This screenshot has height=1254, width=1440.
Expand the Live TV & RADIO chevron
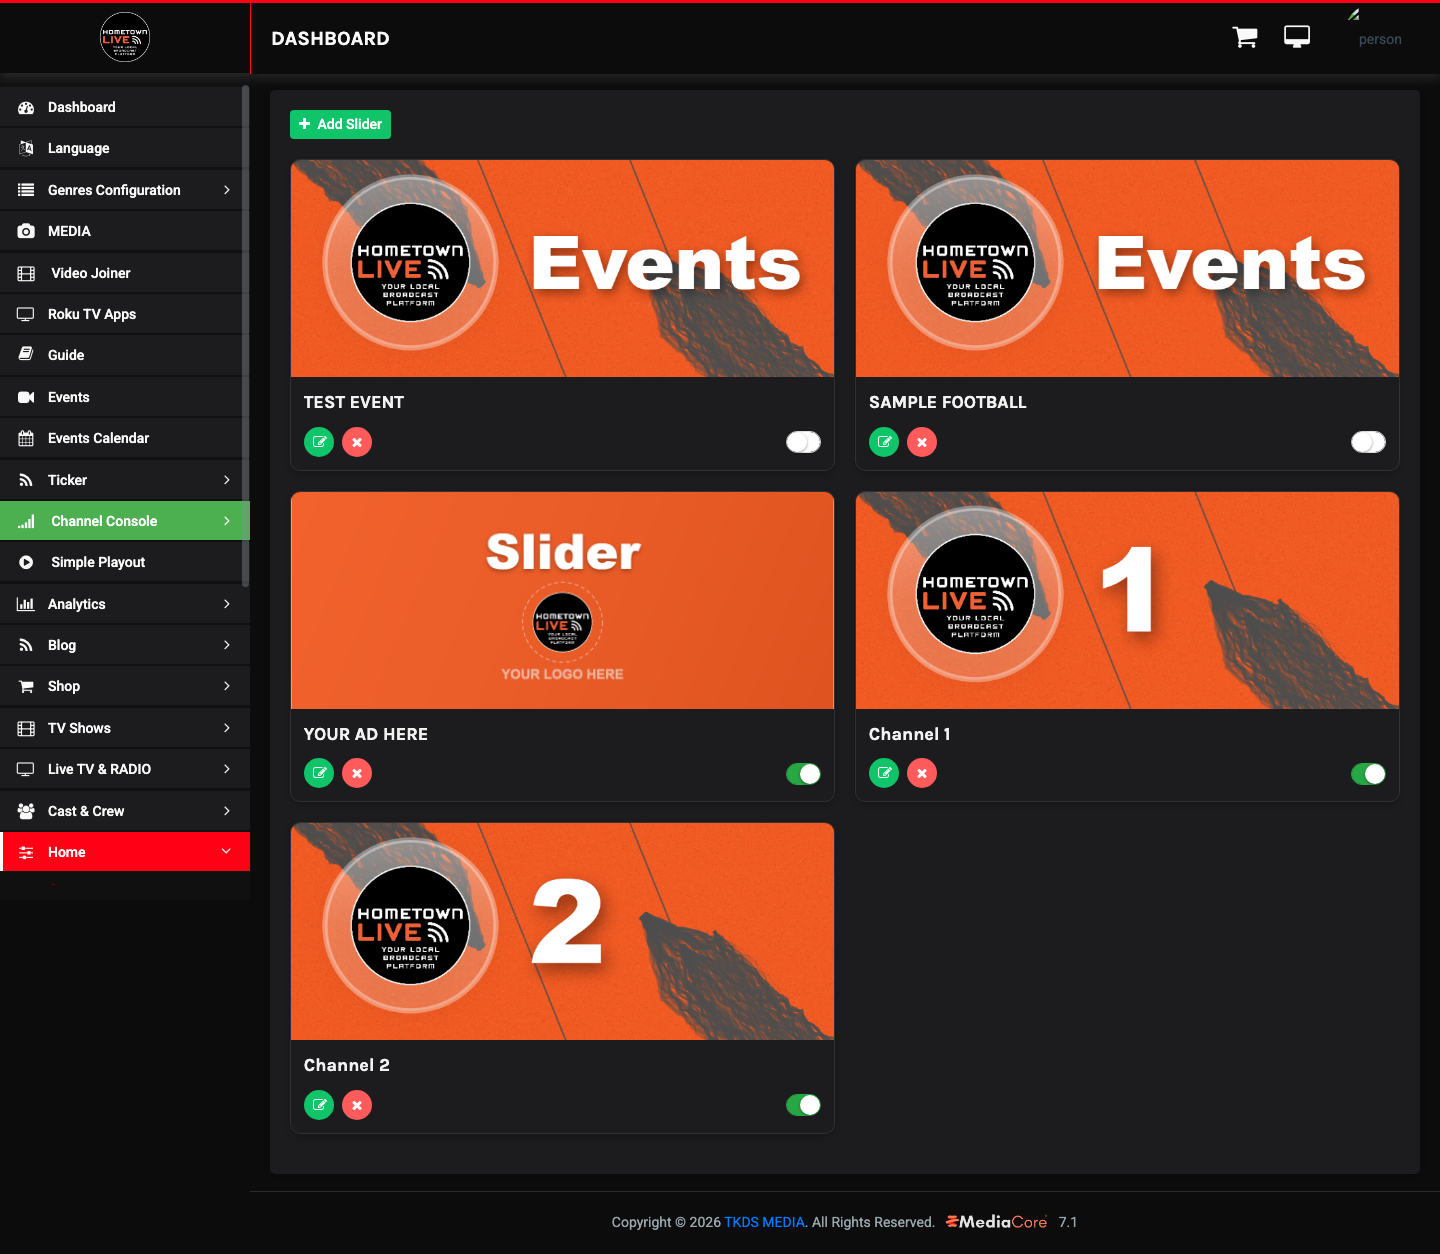[227, 769]
